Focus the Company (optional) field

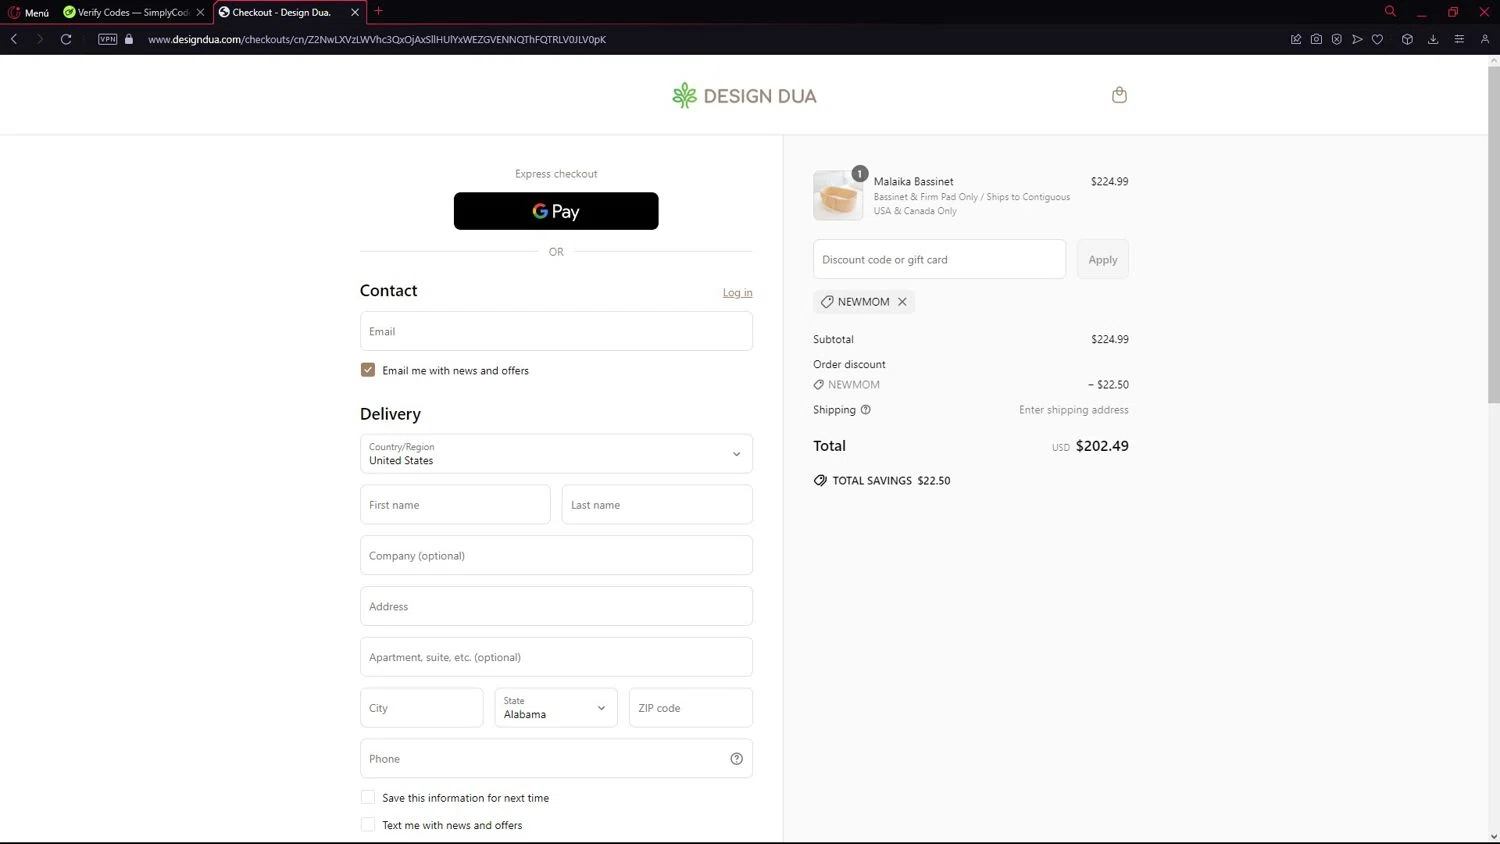[x=556, y=556]
